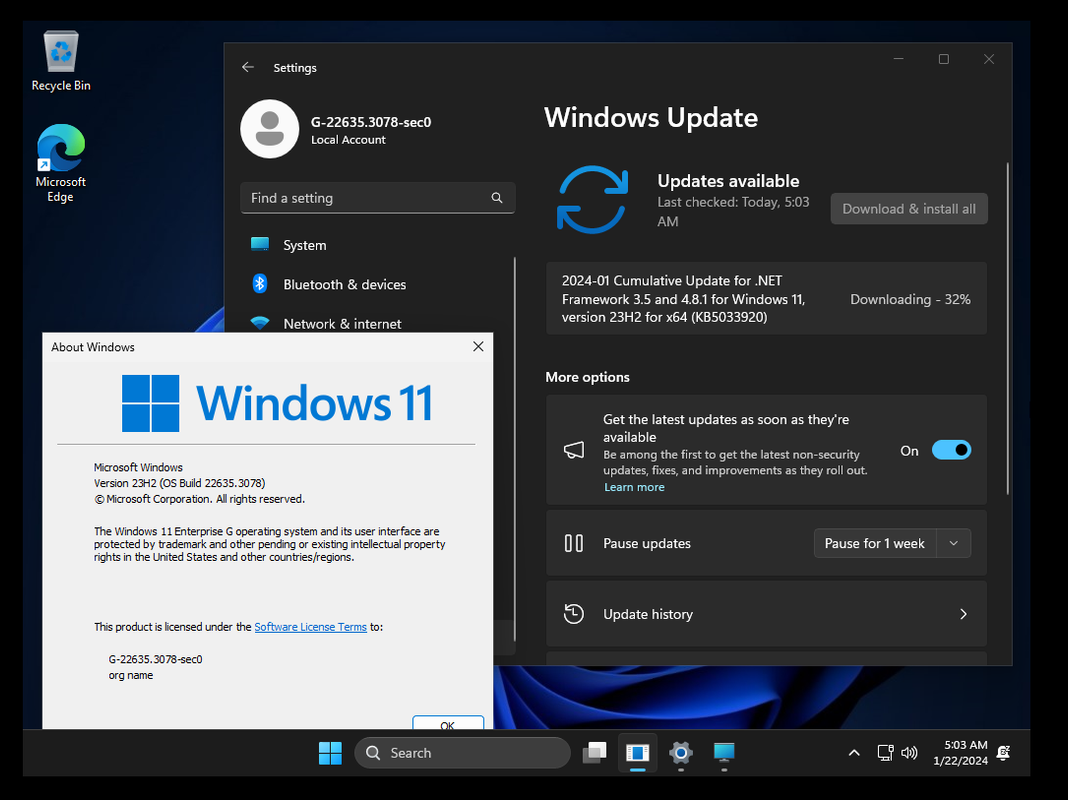1068x800 pixels.
Task: Open the Software License Terms link
Action: [311, 627]
